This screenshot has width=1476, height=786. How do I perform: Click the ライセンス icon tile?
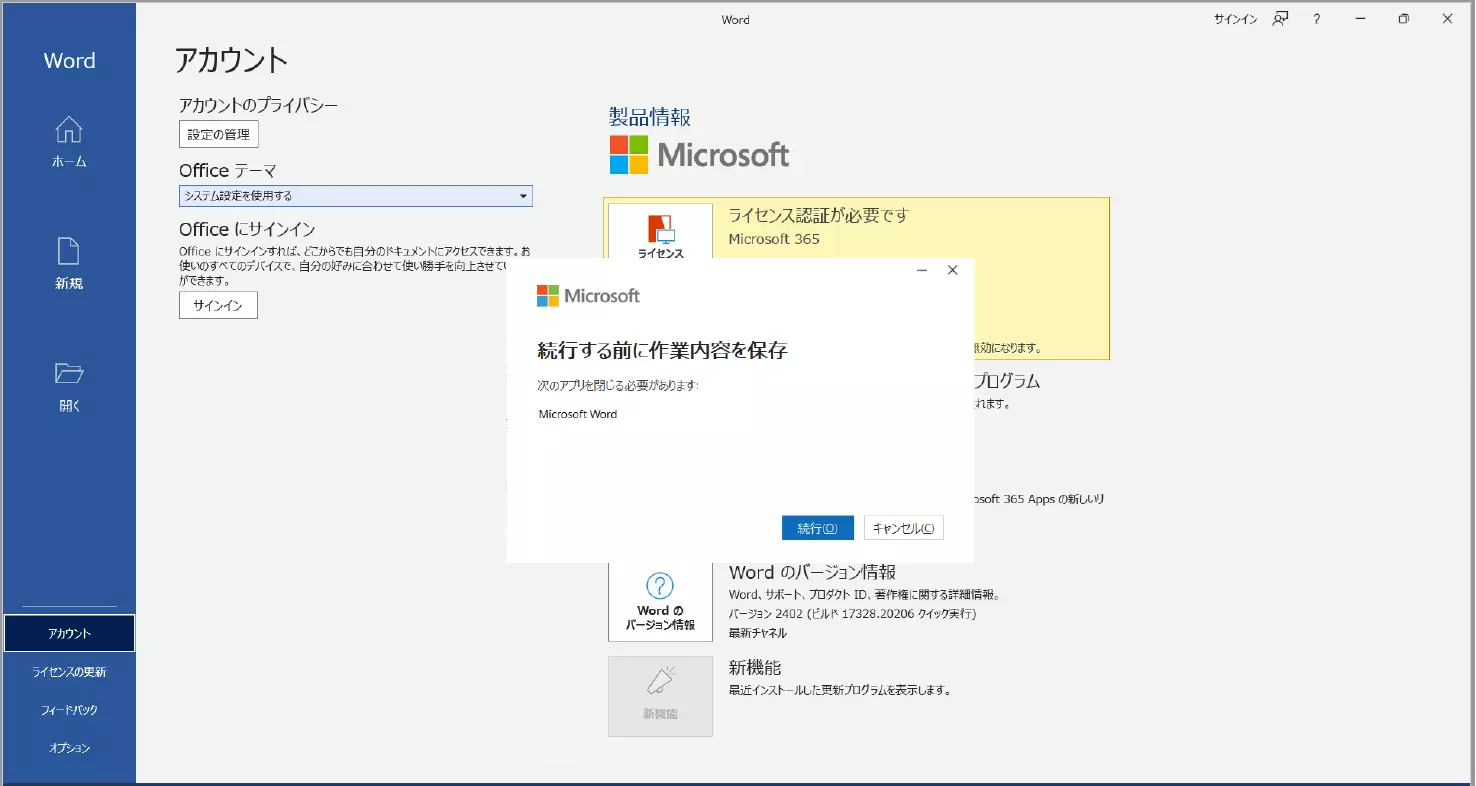point(660,232)
